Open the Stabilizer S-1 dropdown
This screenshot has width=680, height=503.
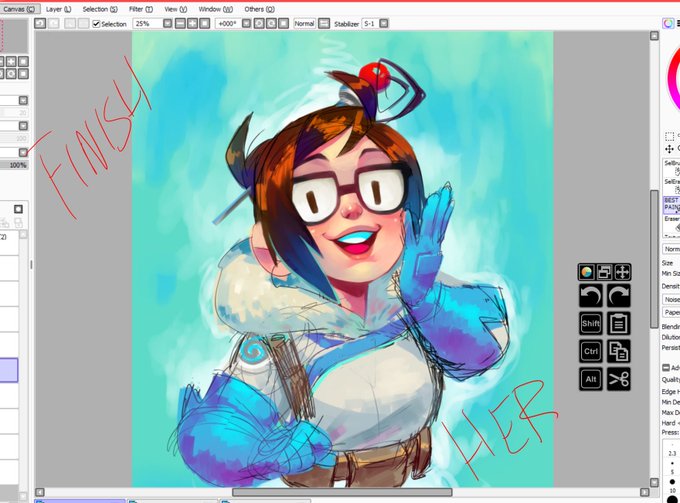coord(384,23)
